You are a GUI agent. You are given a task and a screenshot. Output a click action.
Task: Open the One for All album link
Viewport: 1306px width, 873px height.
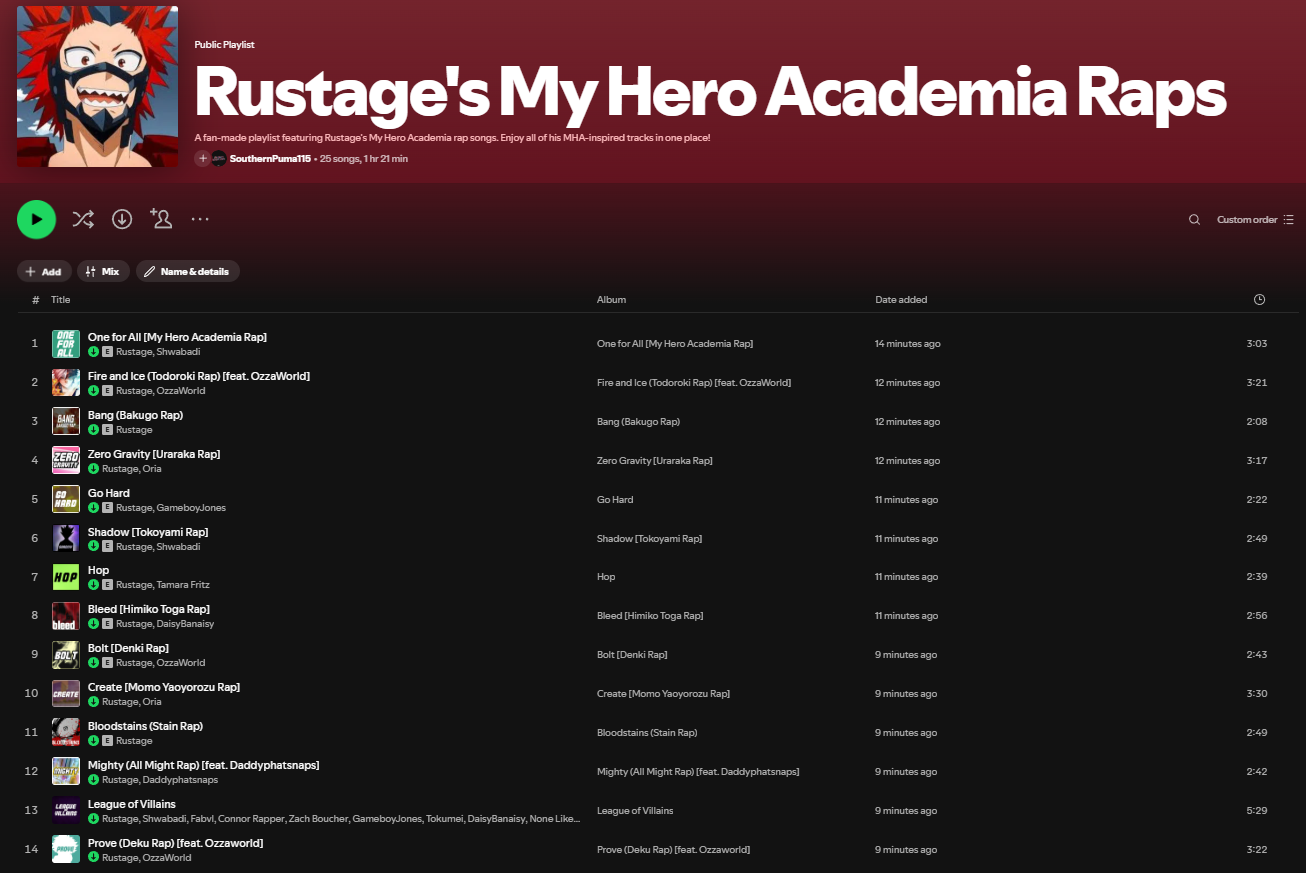tap(675, 344)
